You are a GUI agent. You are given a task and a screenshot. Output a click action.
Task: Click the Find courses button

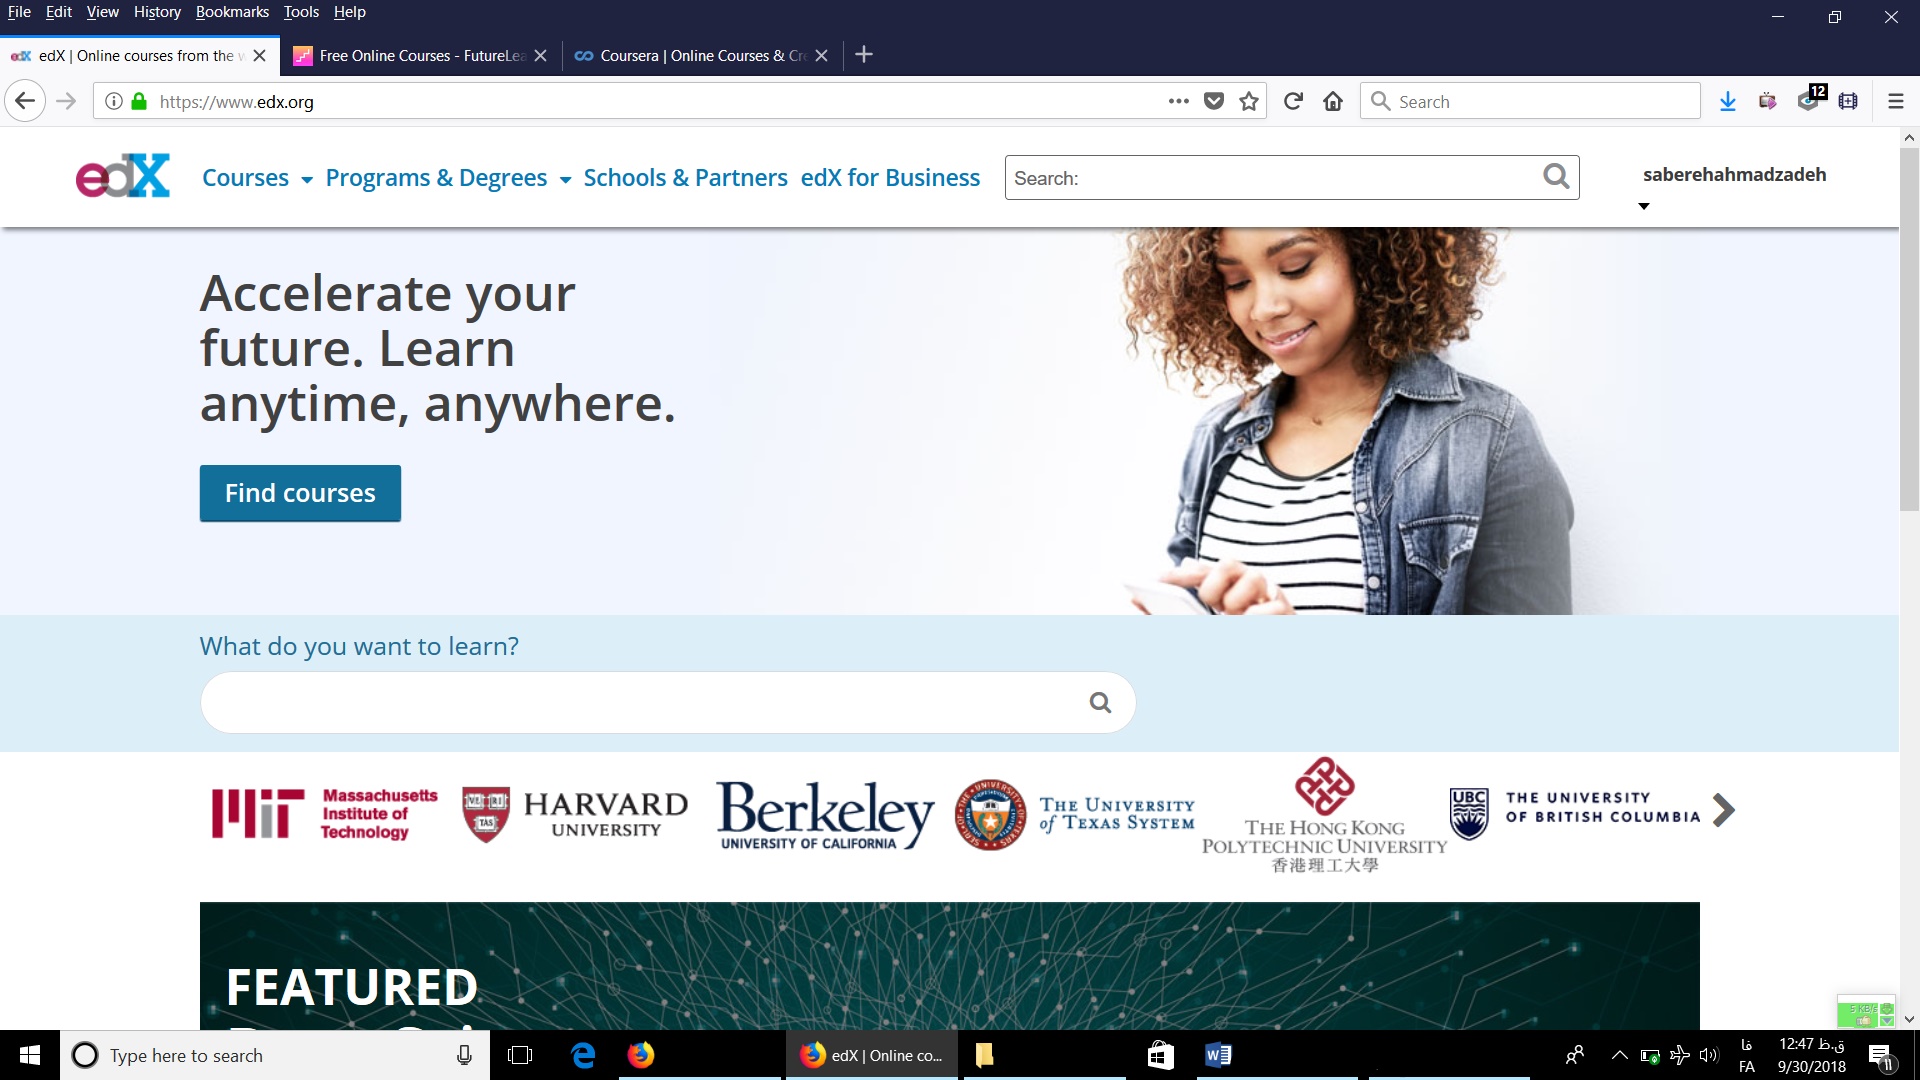(300, 493)
